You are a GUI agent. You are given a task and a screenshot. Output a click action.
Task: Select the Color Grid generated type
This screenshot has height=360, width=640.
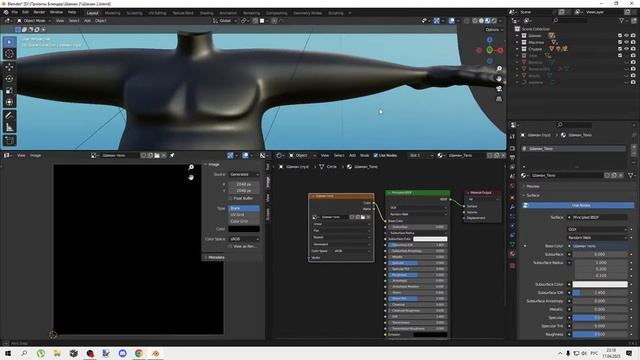[244, 221]
